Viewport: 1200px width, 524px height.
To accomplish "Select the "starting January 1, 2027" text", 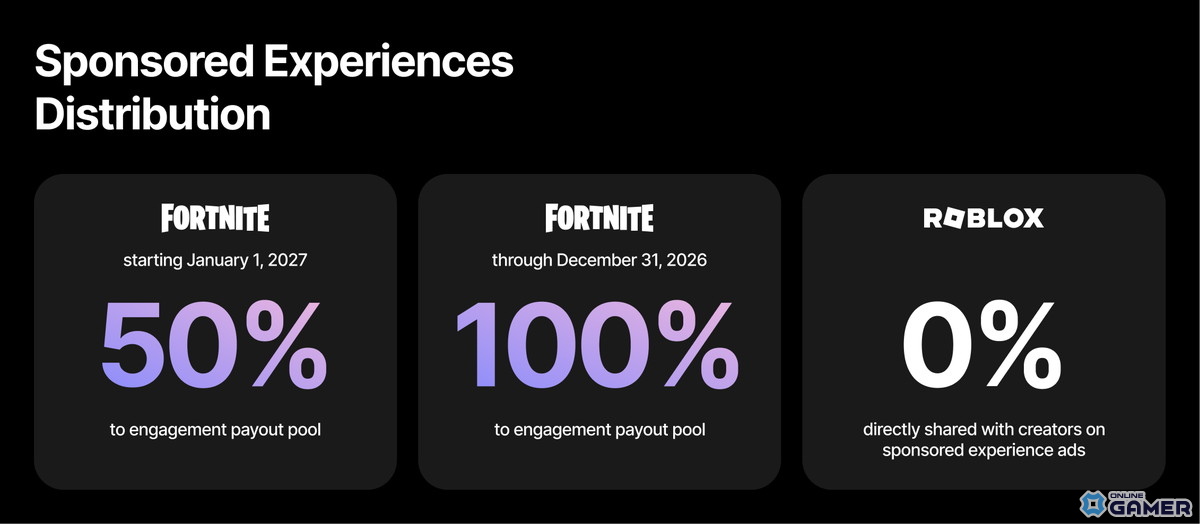I will coord(215,260).
